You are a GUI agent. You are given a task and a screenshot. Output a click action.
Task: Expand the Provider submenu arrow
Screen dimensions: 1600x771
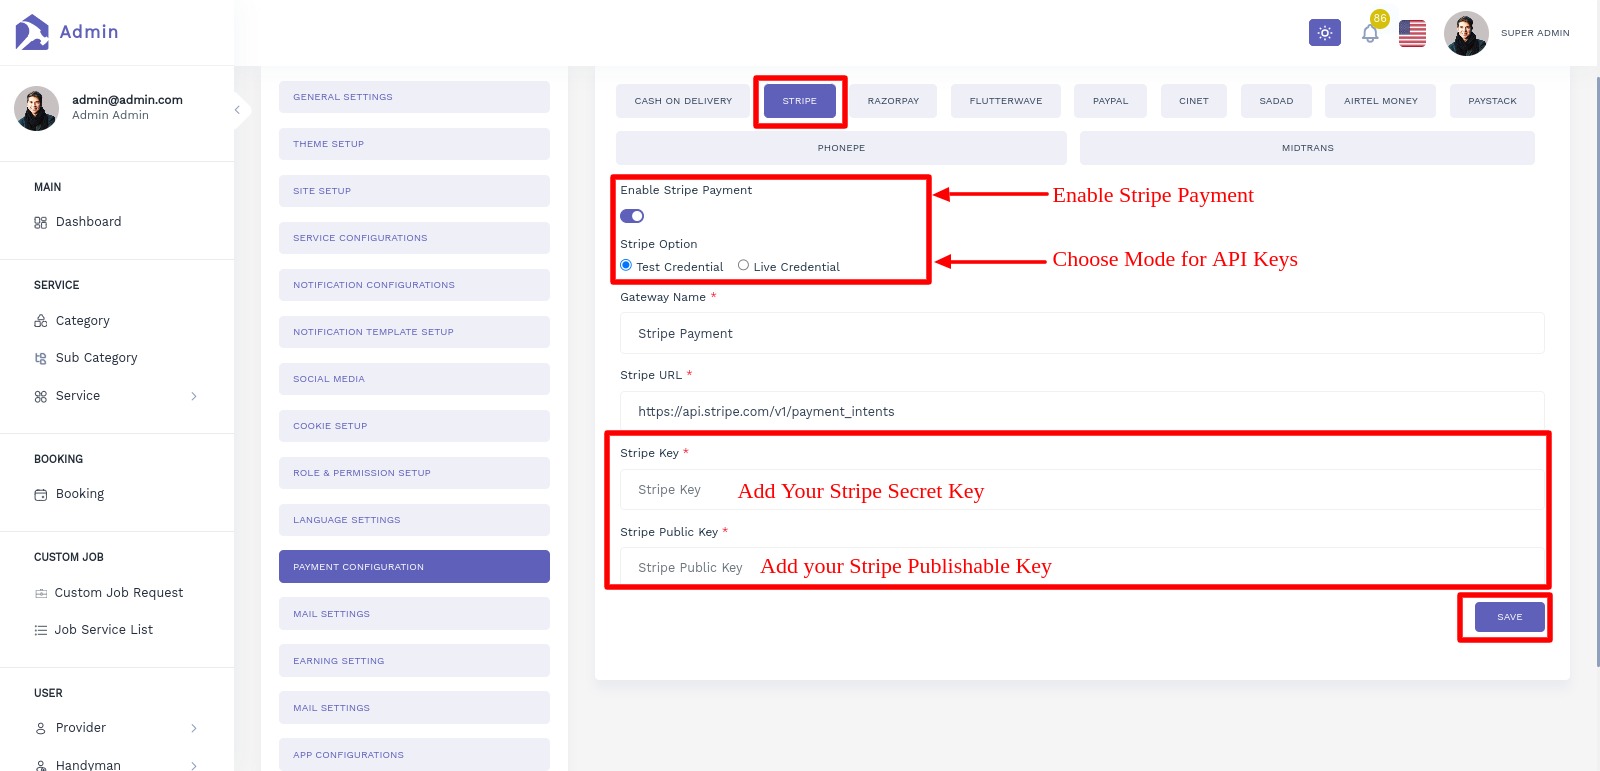tap(194, 728)
